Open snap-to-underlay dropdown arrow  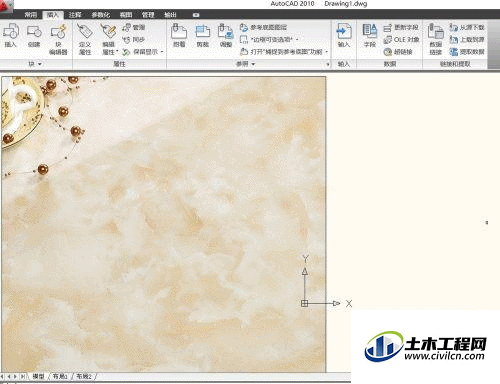[x=326, y=52]
